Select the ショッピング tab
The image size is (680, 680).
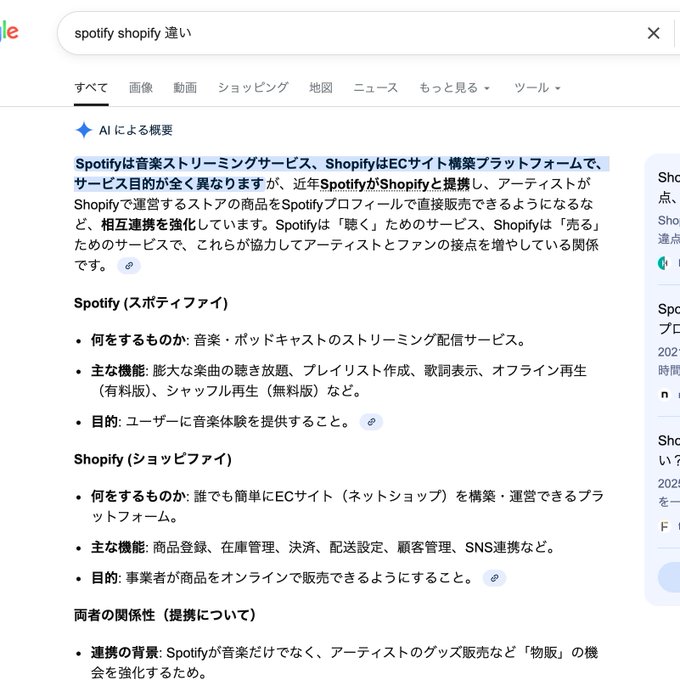[253, 88]
